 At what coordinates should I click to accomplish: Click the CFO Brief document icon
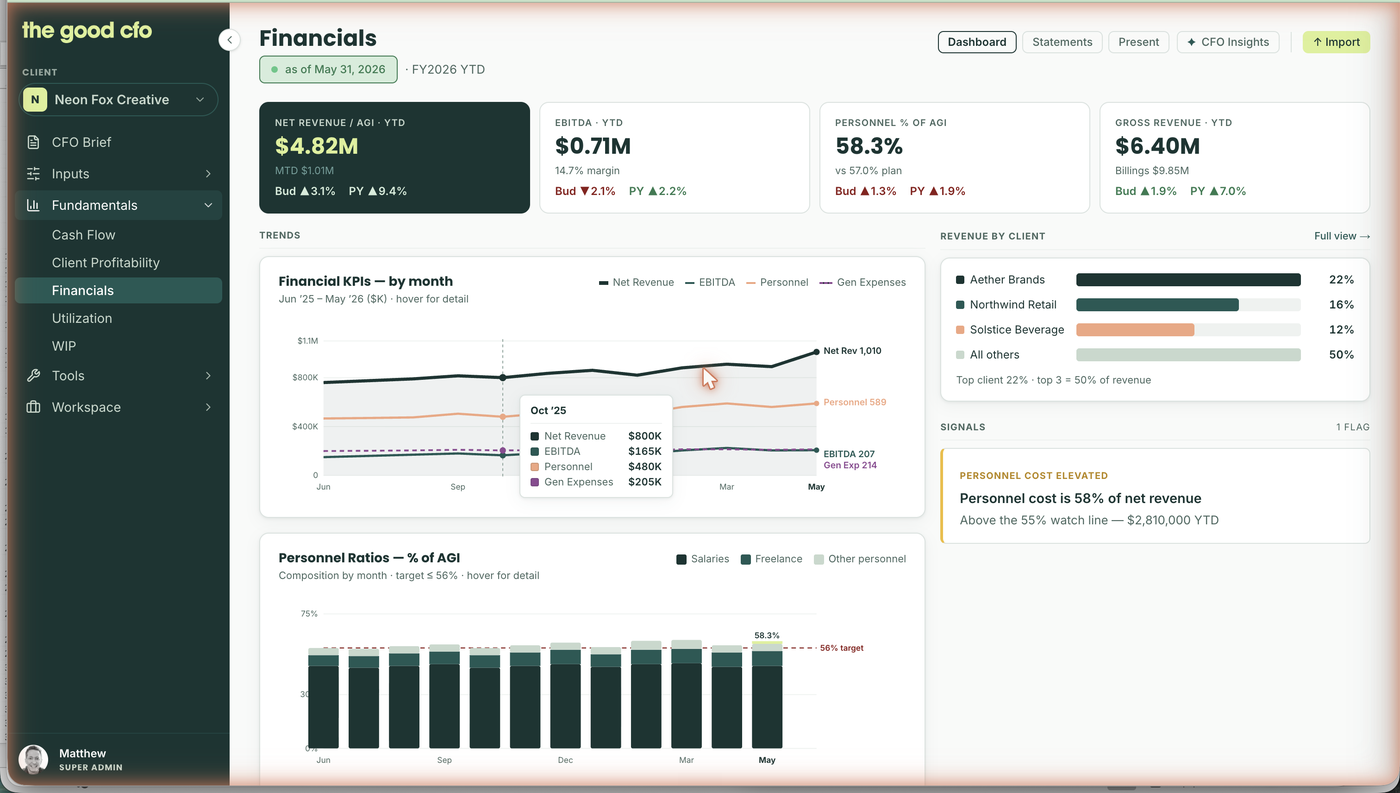pyautogui.click(x=34, y=142)
